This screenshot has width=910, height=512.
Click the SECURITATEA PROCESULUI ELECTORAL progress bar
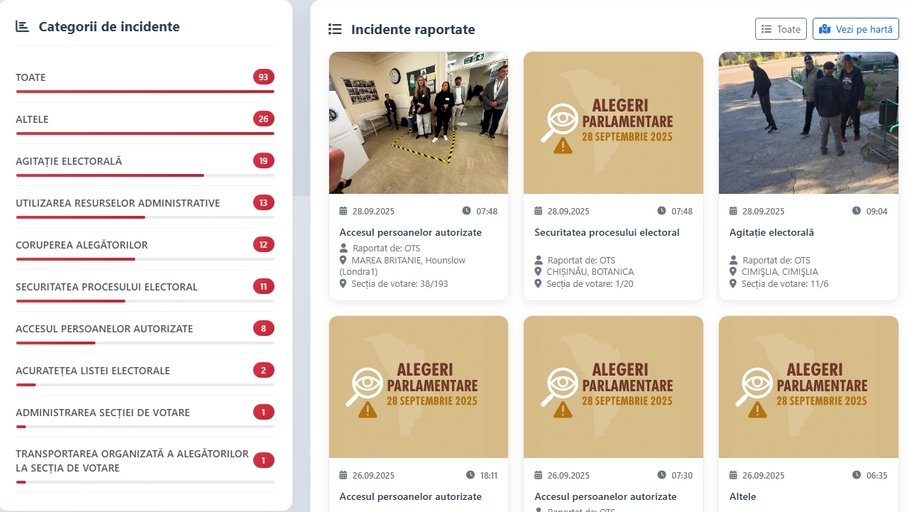[145, 301]
